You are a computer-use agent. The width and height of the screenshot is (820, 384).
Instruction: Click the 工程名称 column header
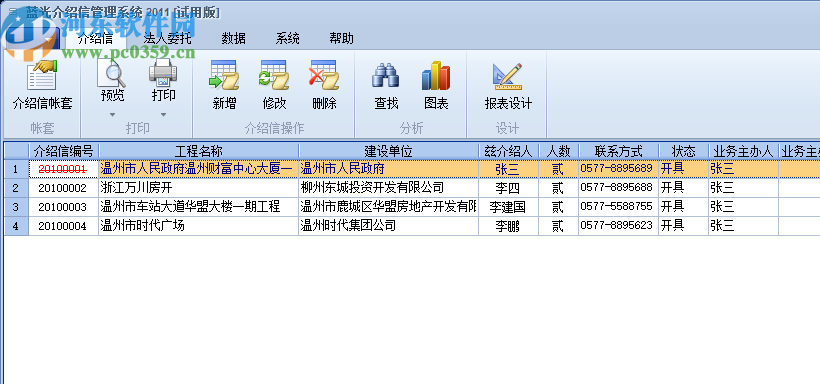click(x=199, y=151)
